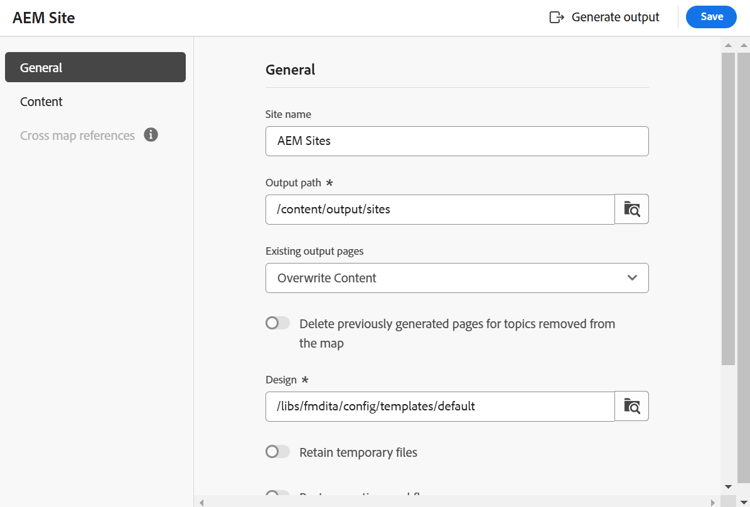This screenshot has width=750, height=507.
Task: Open the Design template folder browse icon
Action: pos(632,406)
